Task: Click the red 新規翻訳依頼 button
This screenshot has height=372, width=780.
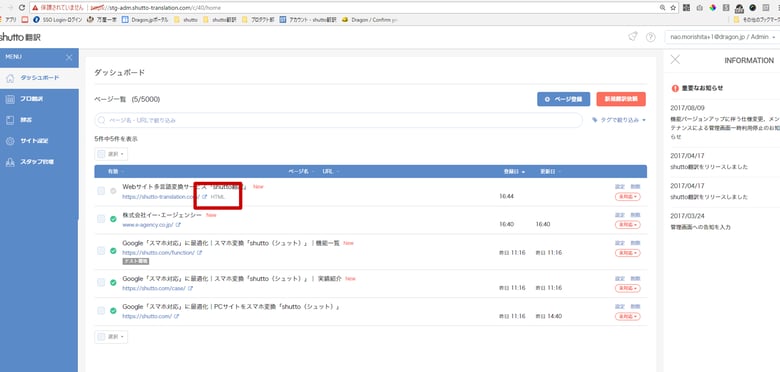Action: point(621,99)
